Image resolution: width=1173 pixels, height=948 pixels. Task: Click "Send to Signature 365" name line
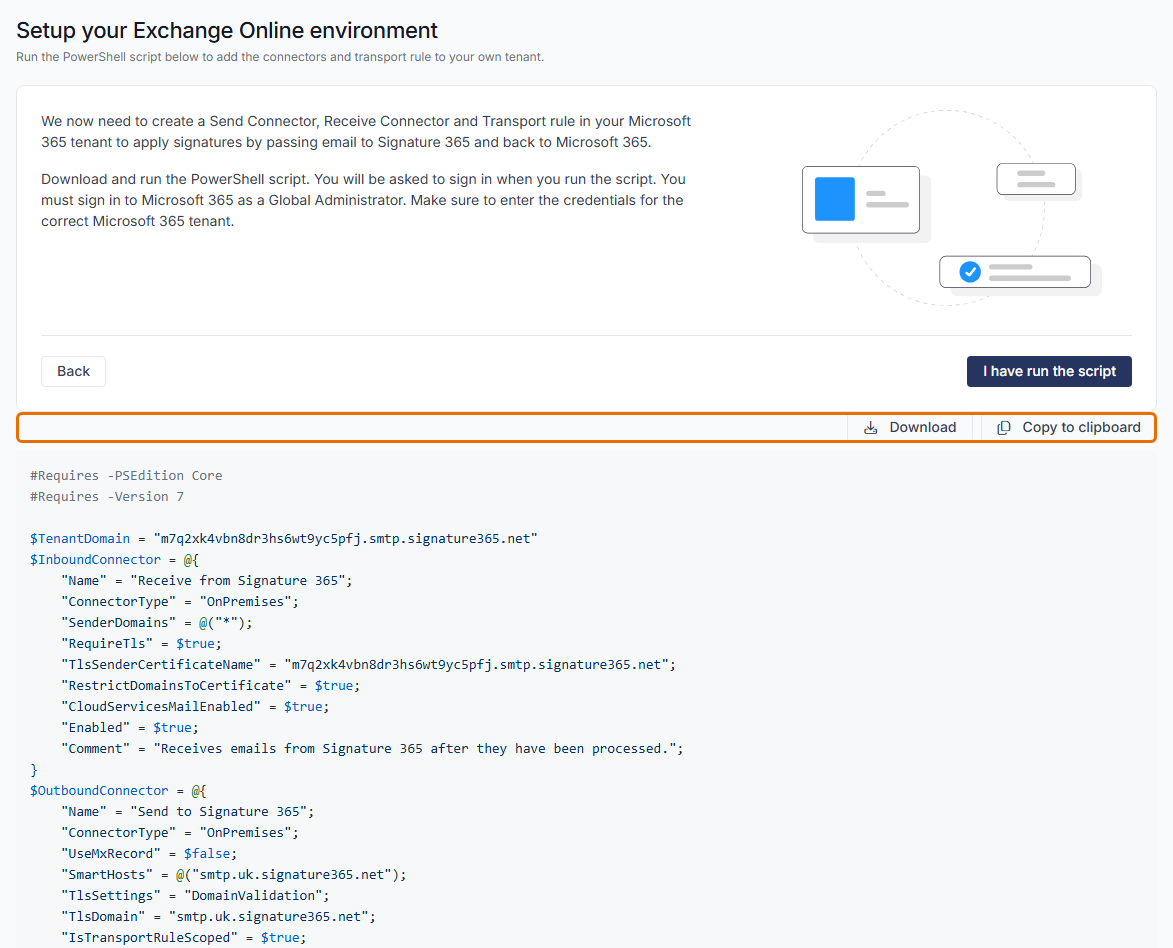(188, 811)
